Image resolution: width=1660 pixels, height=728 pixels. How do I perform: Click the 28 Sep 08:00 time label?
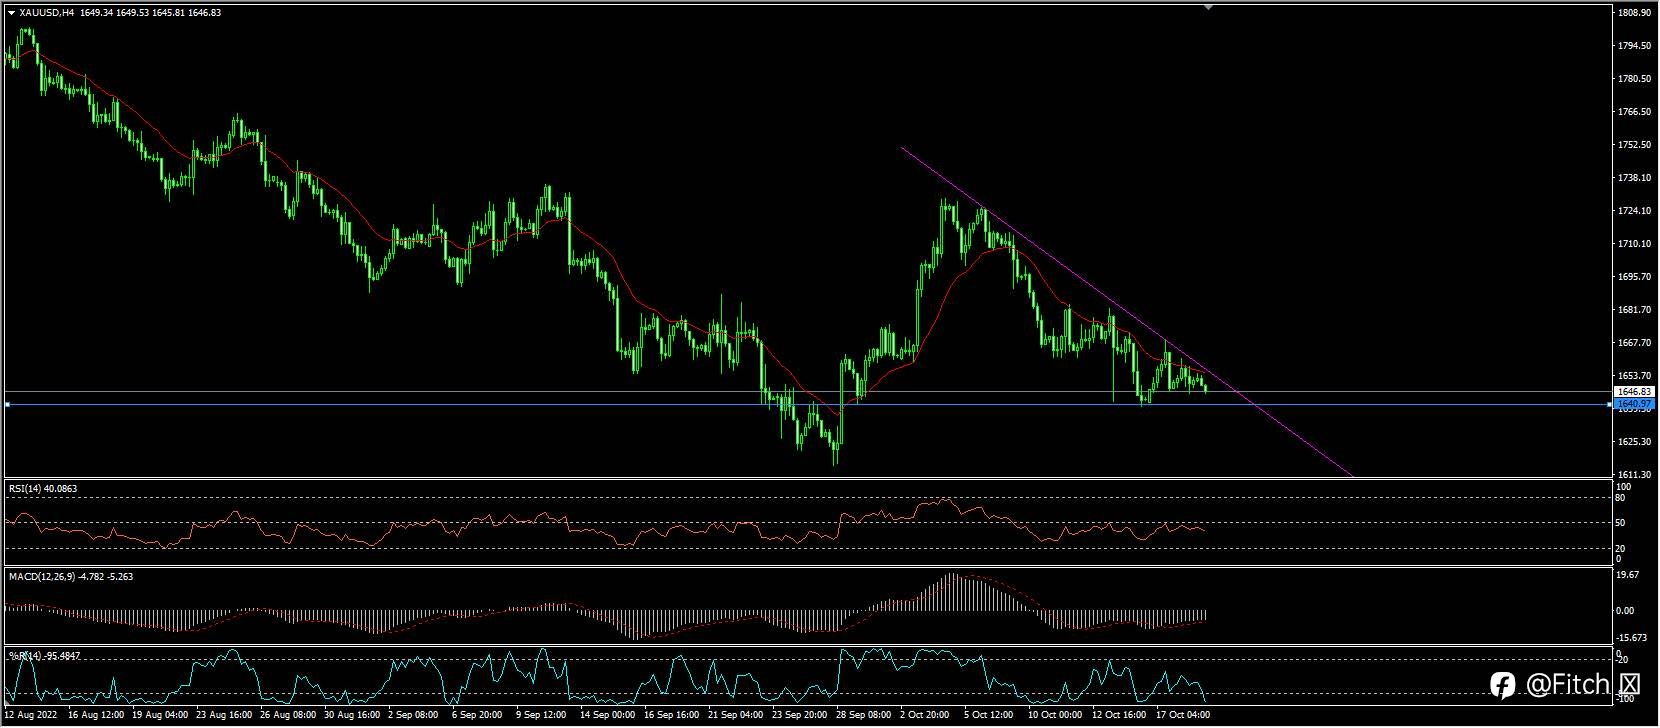864,716
